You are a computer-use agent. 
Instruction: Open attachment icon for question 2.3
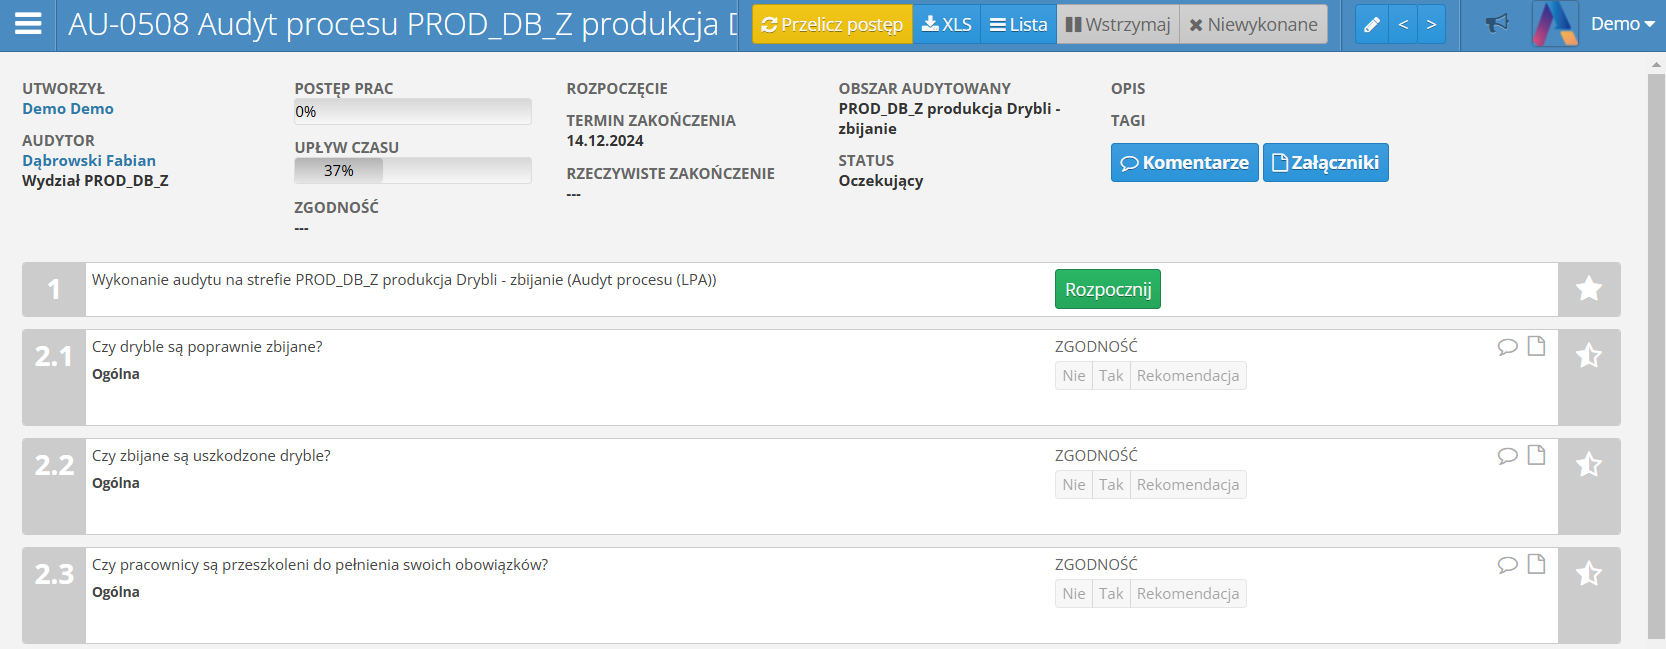1537,564
